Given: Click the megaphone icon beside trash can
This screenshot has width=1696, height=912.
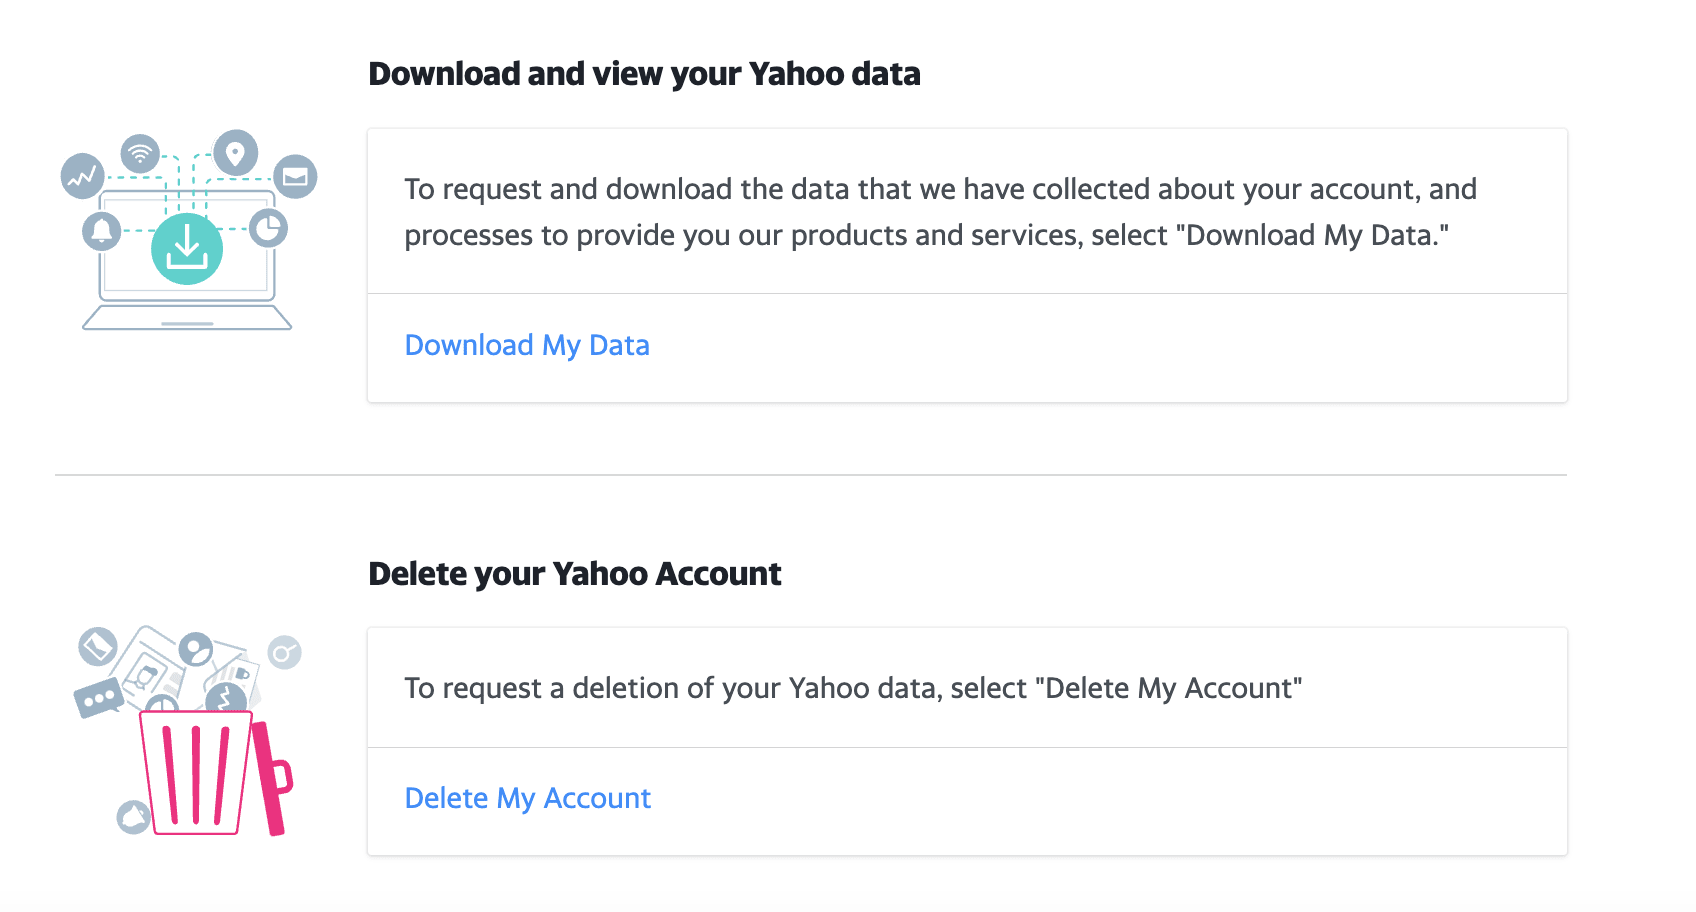Looking at the screenshot, I should (x=133, y=817).
